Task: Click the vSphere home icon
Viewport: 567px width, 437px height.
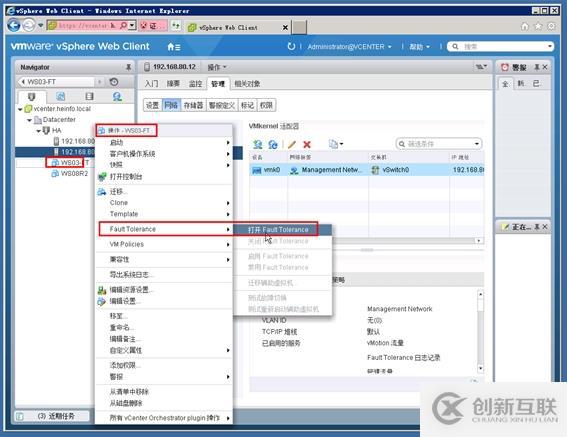Action: 174,47
